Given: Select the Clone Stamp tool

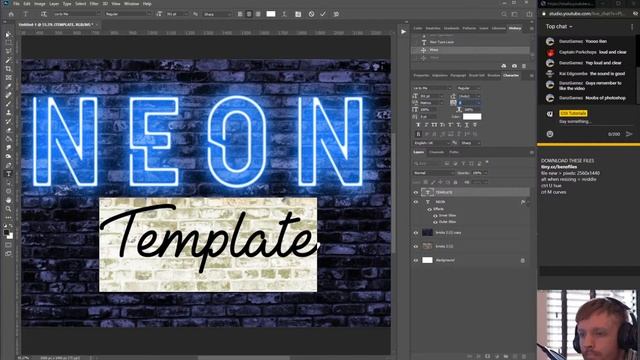Looking at the screenshot, I should (x=8, y=112).
